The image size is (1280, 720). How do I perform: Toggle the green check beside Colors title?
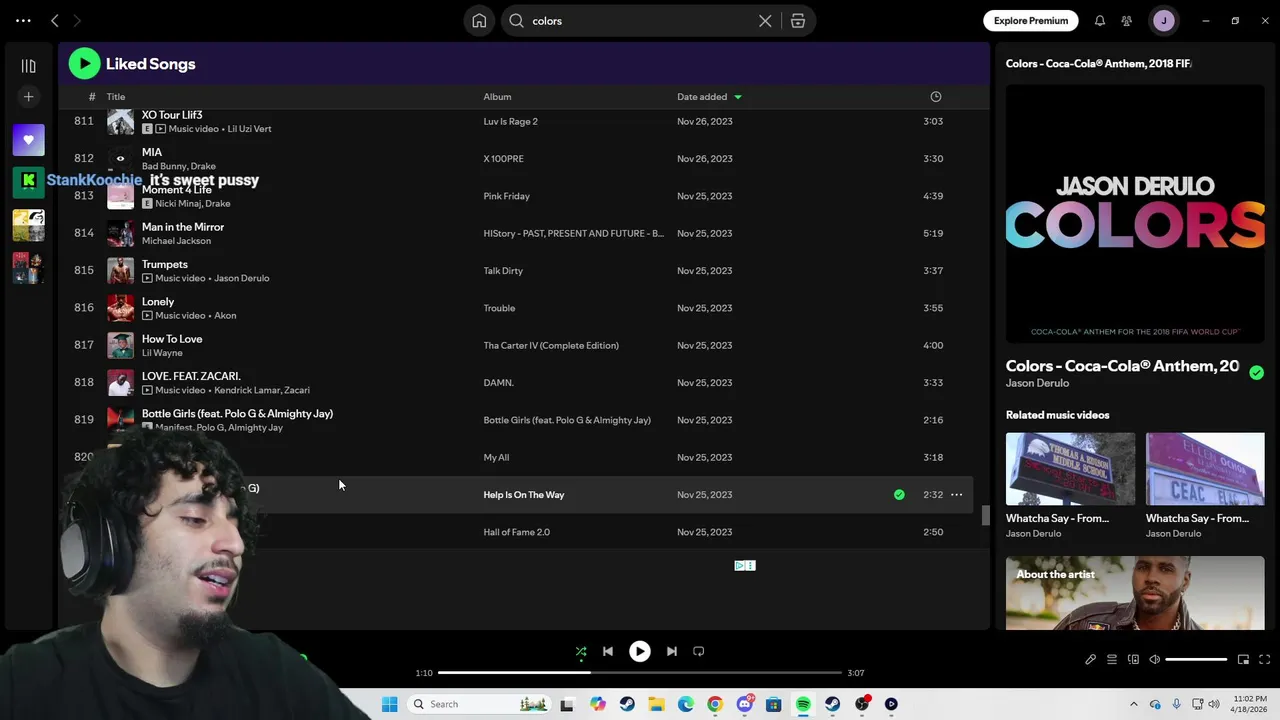(x=1256, y=372)
